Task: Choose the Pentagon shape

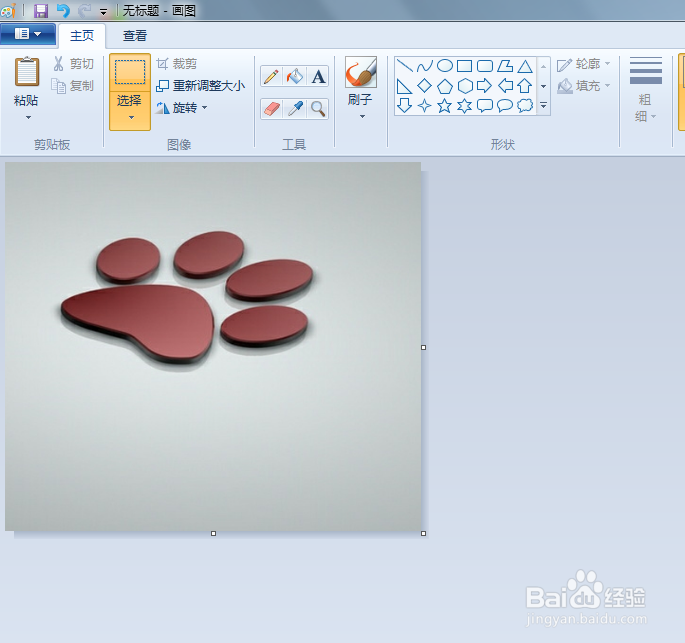Action: tap(445, 86)
